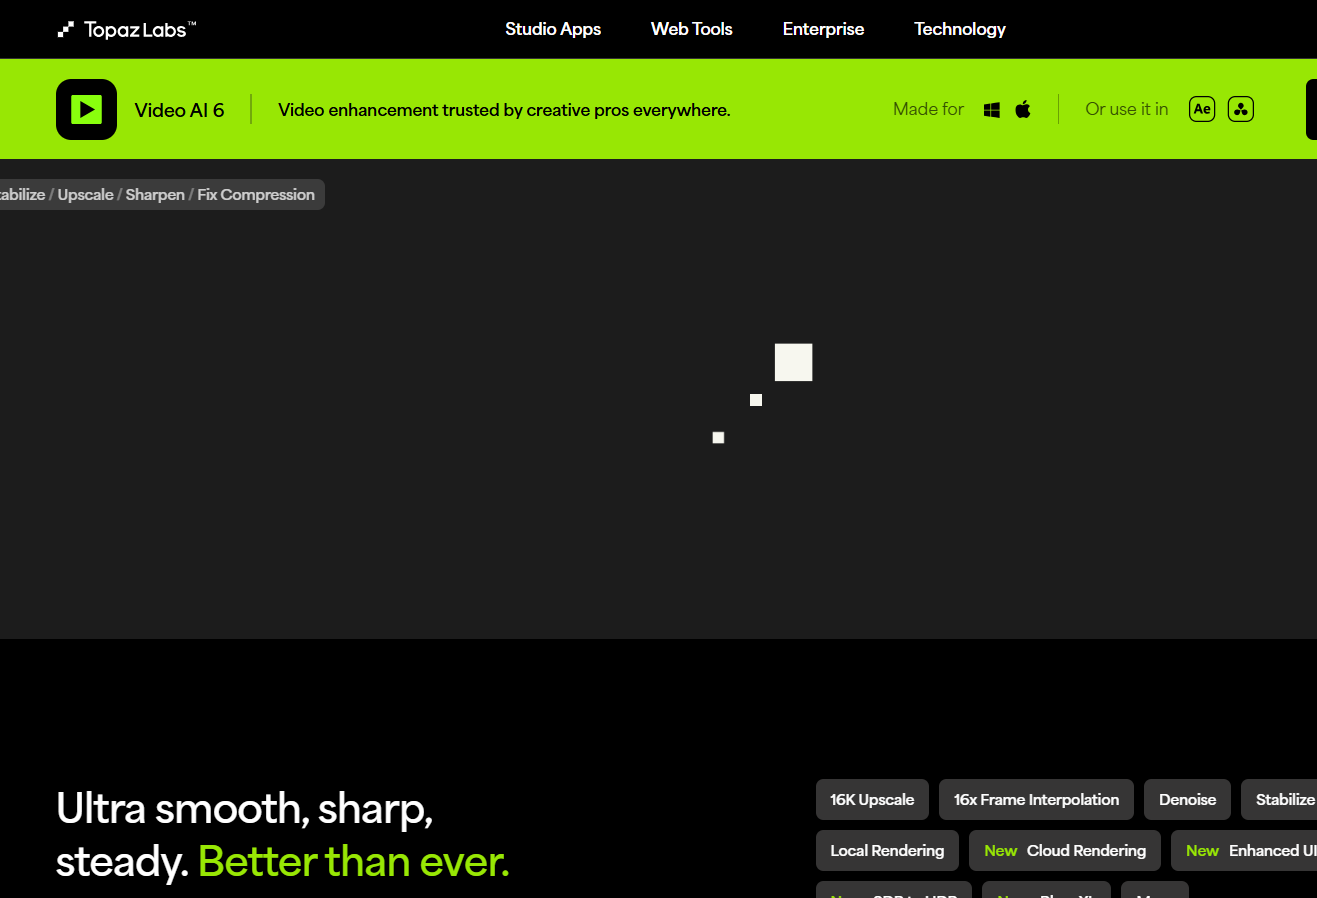Click the Video AI 6 product title
The width and height of the screenshot is (1317, 898).
click(180, 110)
